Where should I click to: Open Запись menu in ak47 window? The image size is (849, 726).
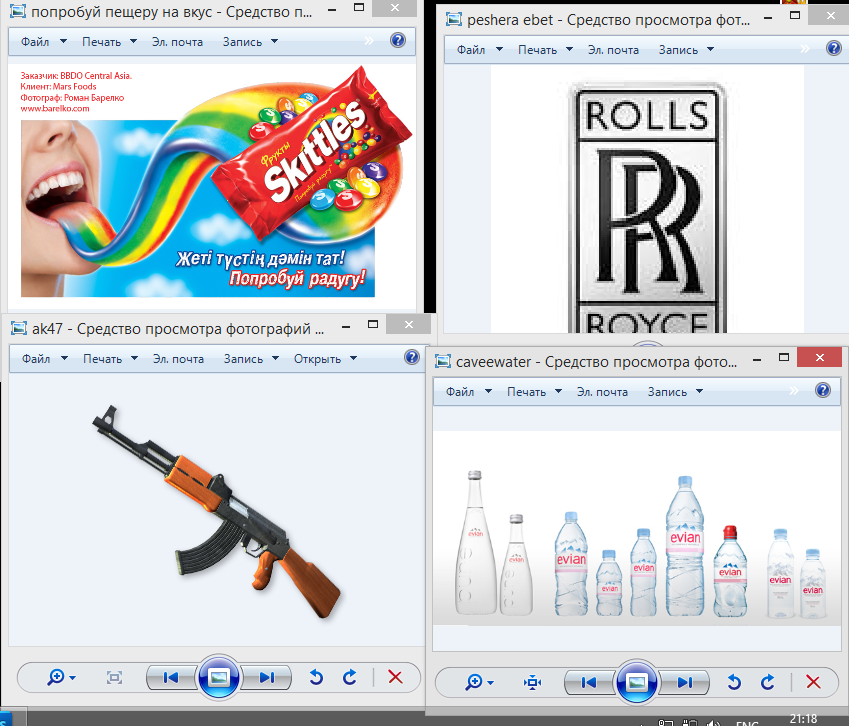tap(251, 358)
